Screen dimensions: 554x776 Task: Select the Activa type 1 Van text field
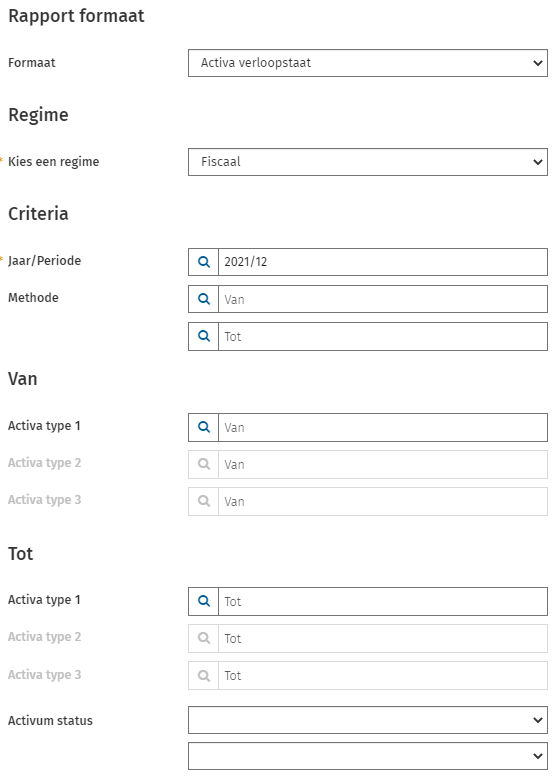pos(383,427)
